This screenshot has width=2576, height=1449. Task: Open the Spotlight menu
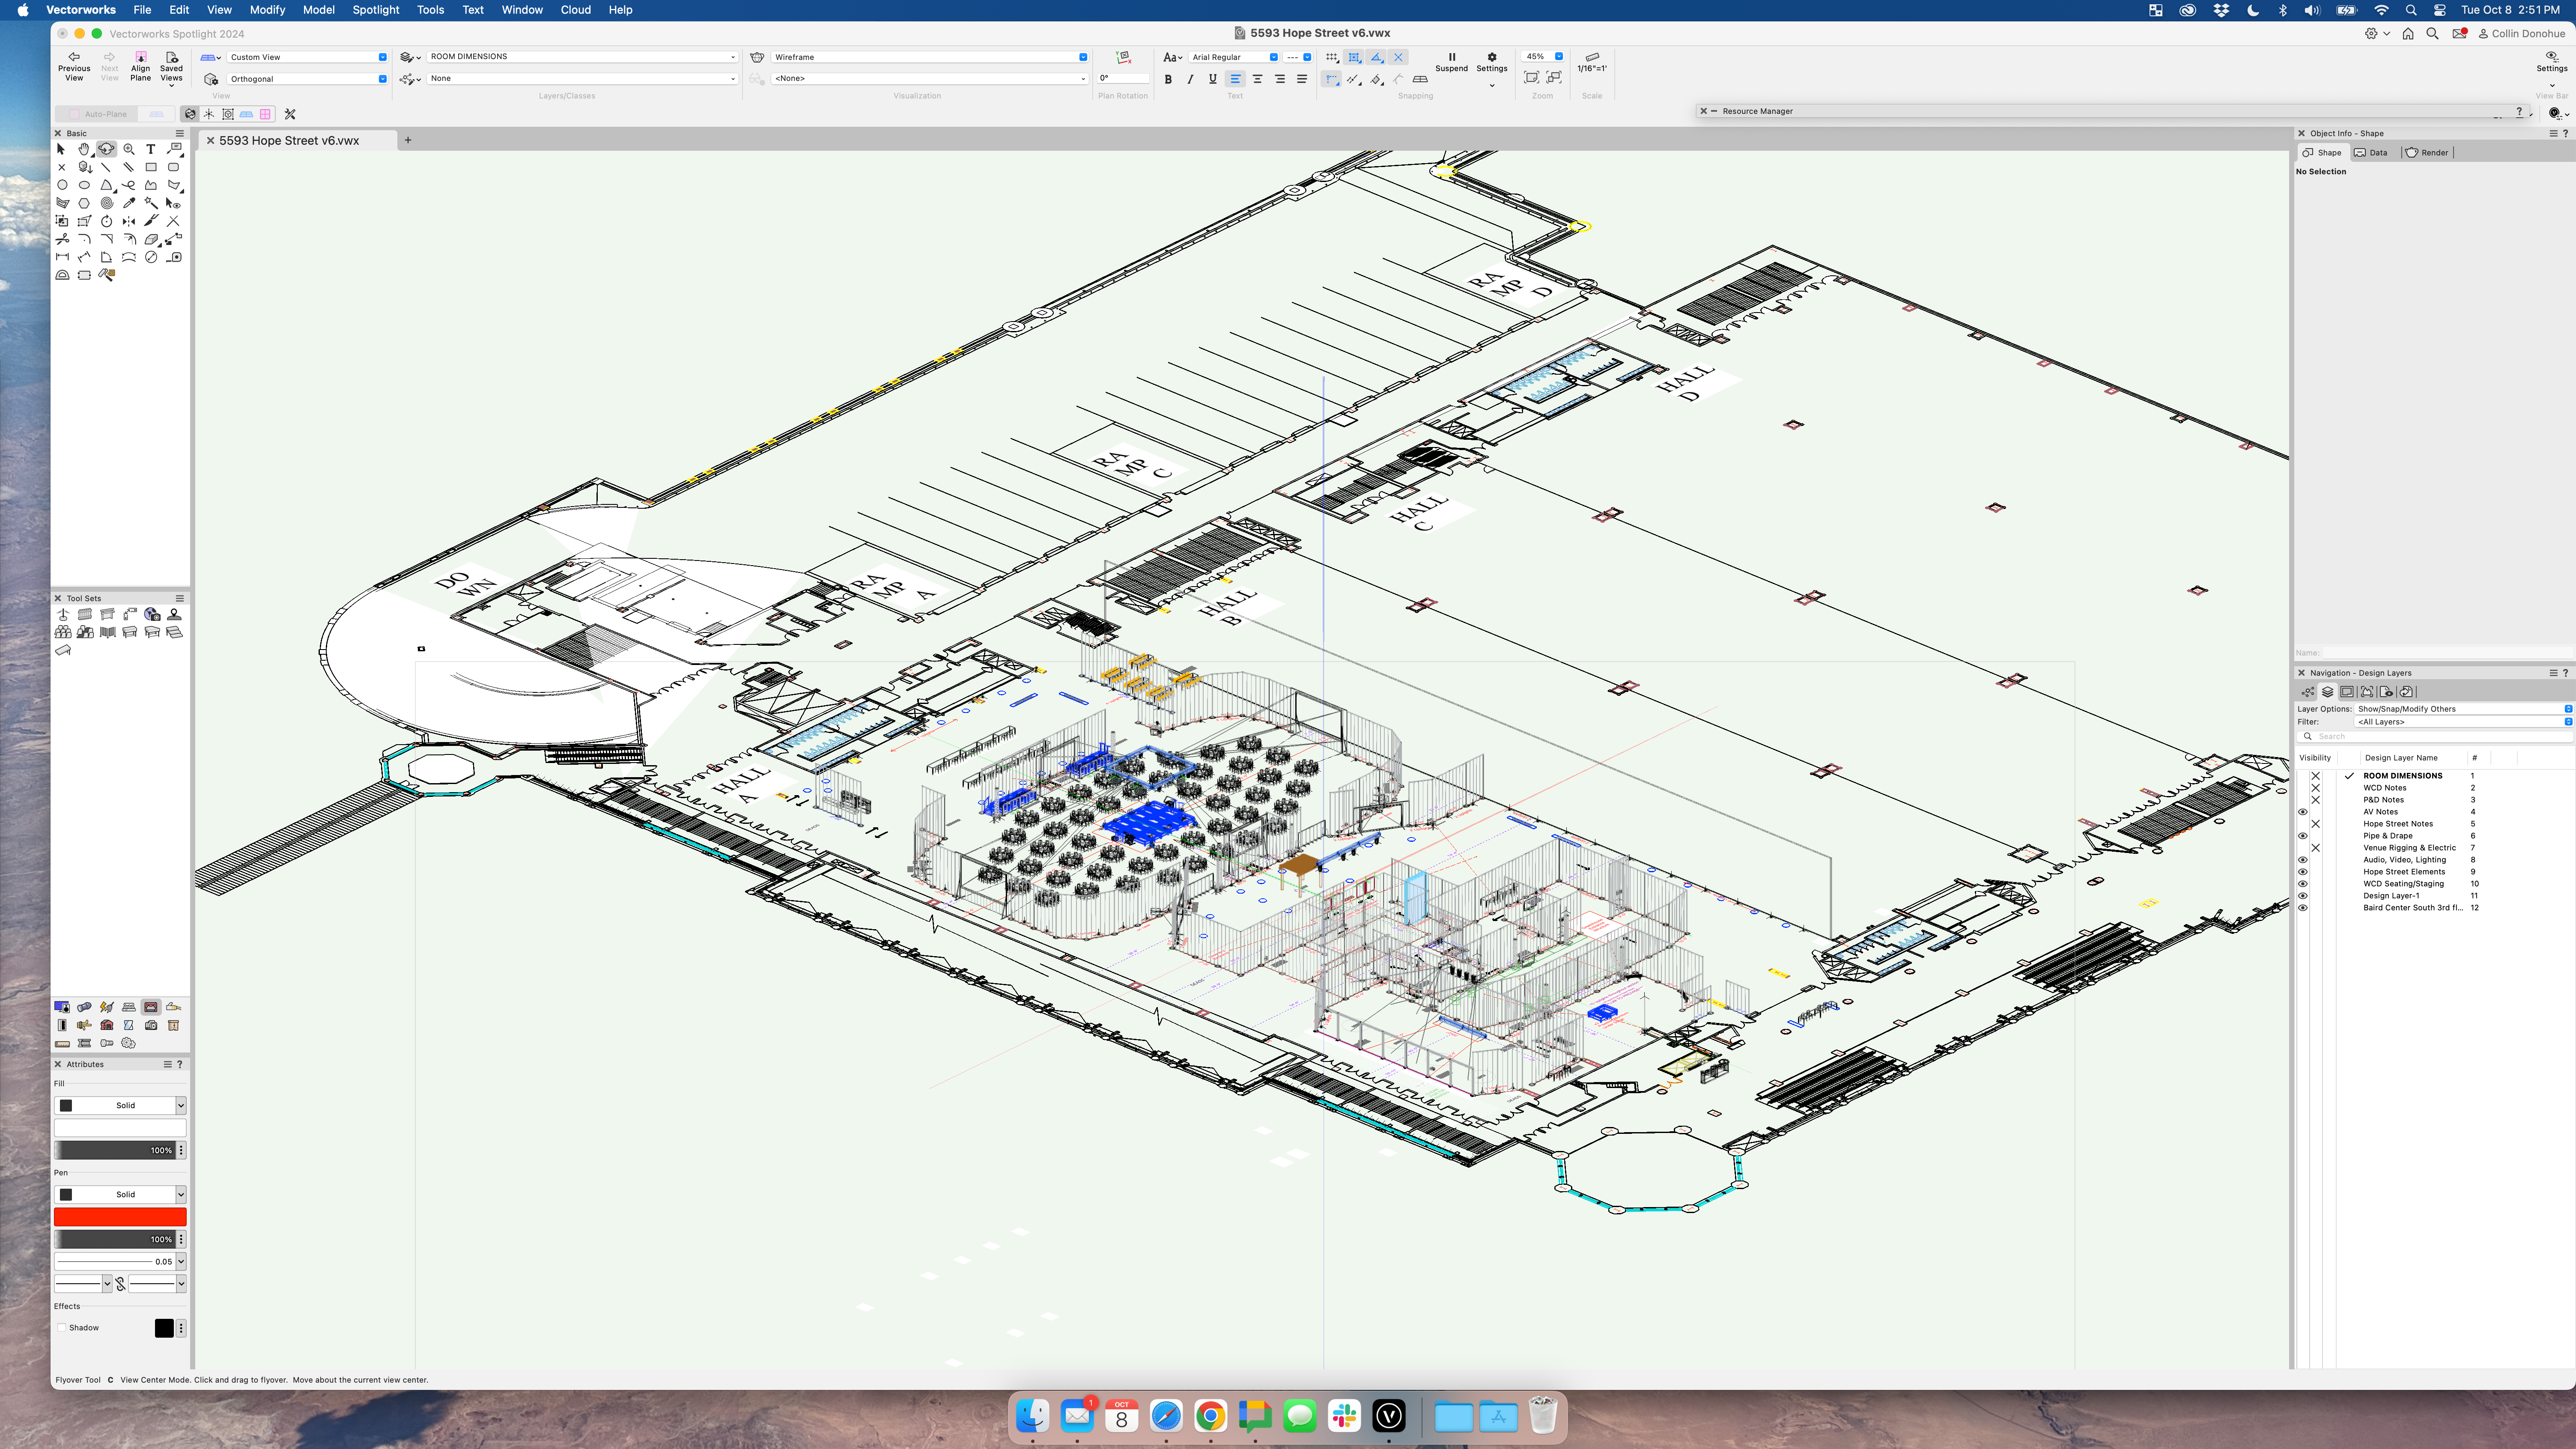point(375,10)
